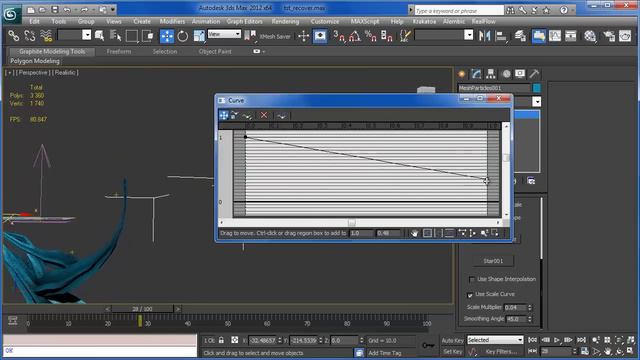This screenshot has width=640, height=360.
Task: Click the time slider showing 28 / 100
Action: pyautogui.click(x=142, y=309)
